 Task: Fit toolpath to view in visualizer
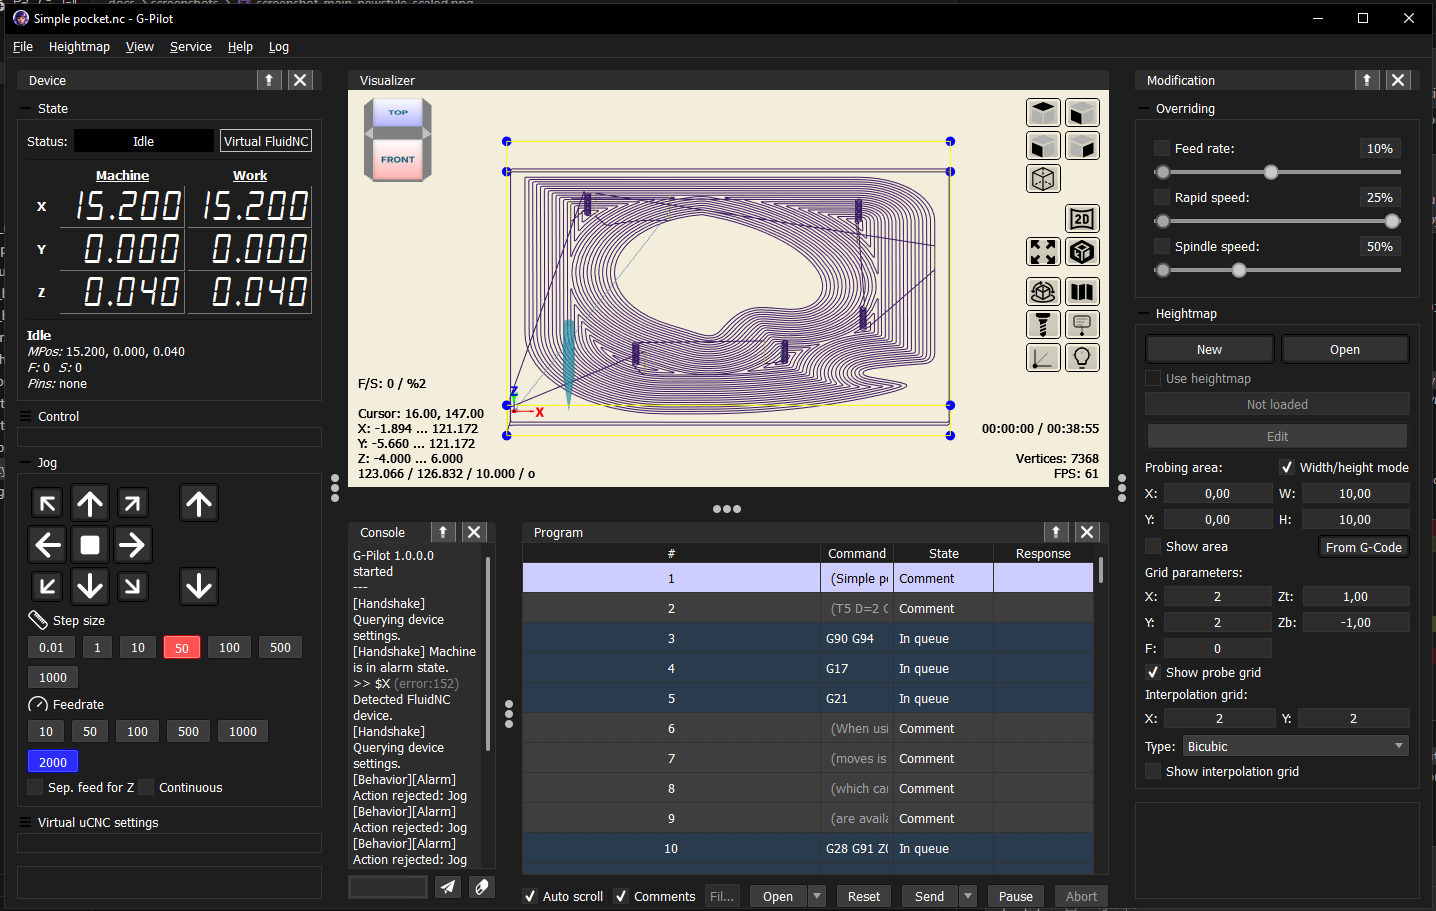[x=1043, y=251]
